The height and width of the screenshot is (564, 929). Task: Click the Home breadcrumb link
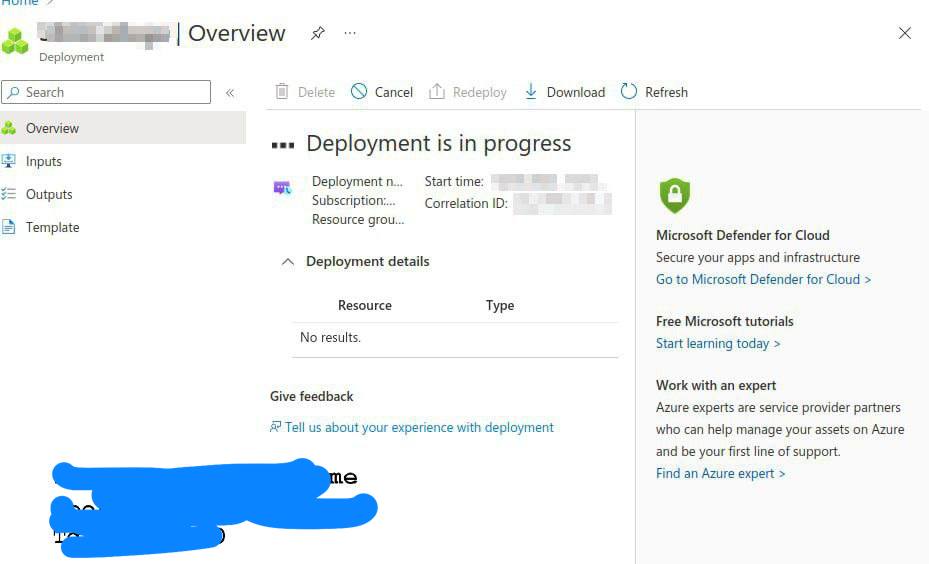(21, 2)
